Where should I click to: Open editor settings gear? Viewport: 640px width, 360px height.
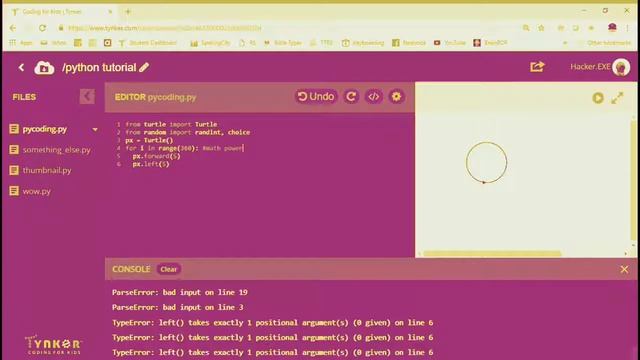point(396,97)
